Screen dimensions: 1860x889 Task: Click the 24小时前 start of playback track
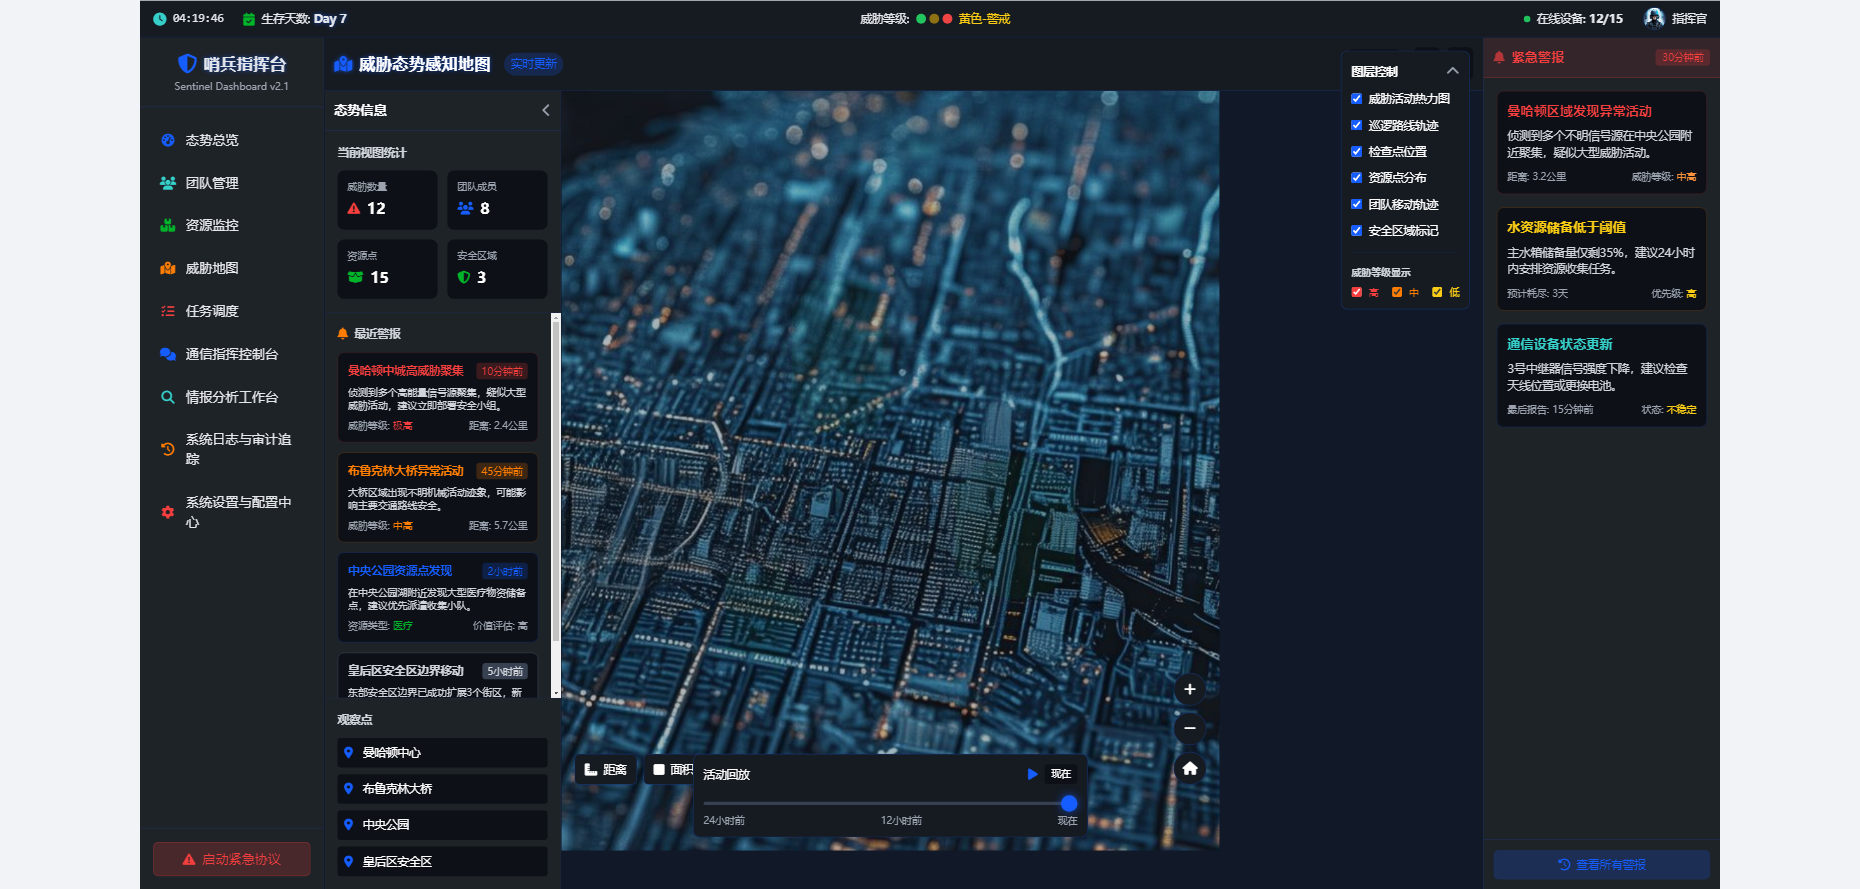[724, 820]
